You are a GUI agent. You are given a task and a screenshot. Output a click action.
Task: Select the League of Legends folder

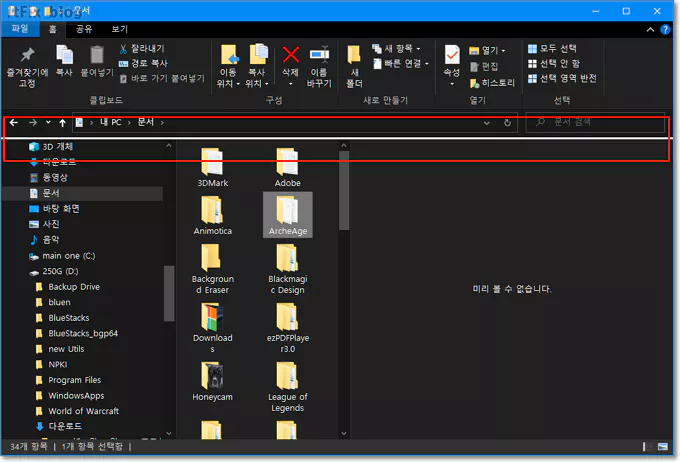[x=288, y=387]
